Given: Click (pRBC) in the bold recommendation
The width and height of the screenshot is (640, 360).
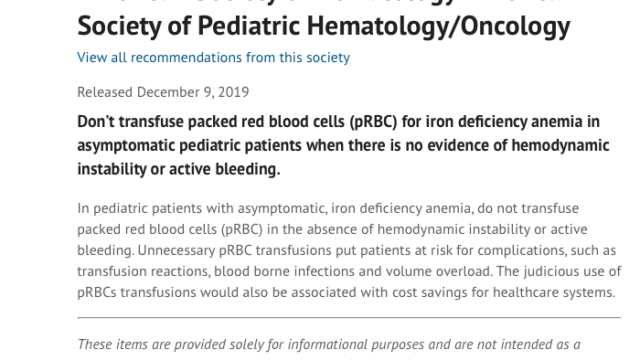Looking at the screenshot, I should (x=373, y=122).
